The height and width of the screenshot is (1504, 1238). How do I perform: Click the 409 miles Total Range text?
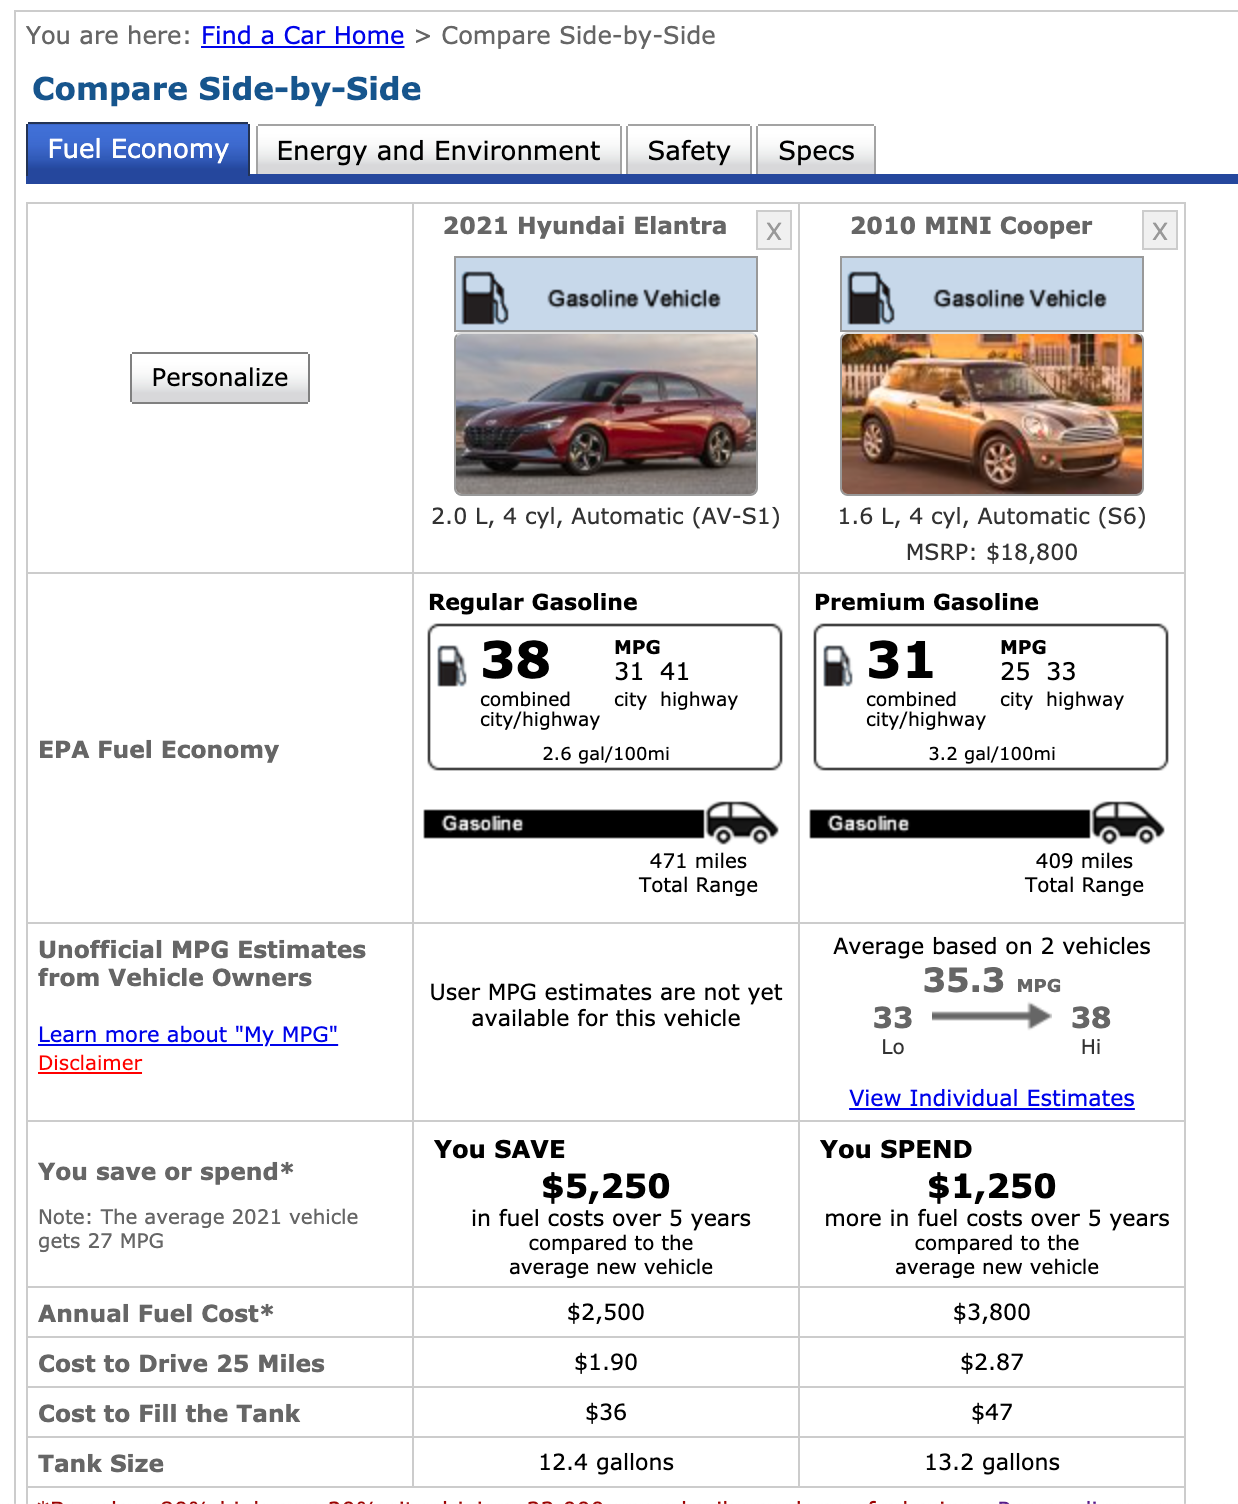(x=1084, y=872)
